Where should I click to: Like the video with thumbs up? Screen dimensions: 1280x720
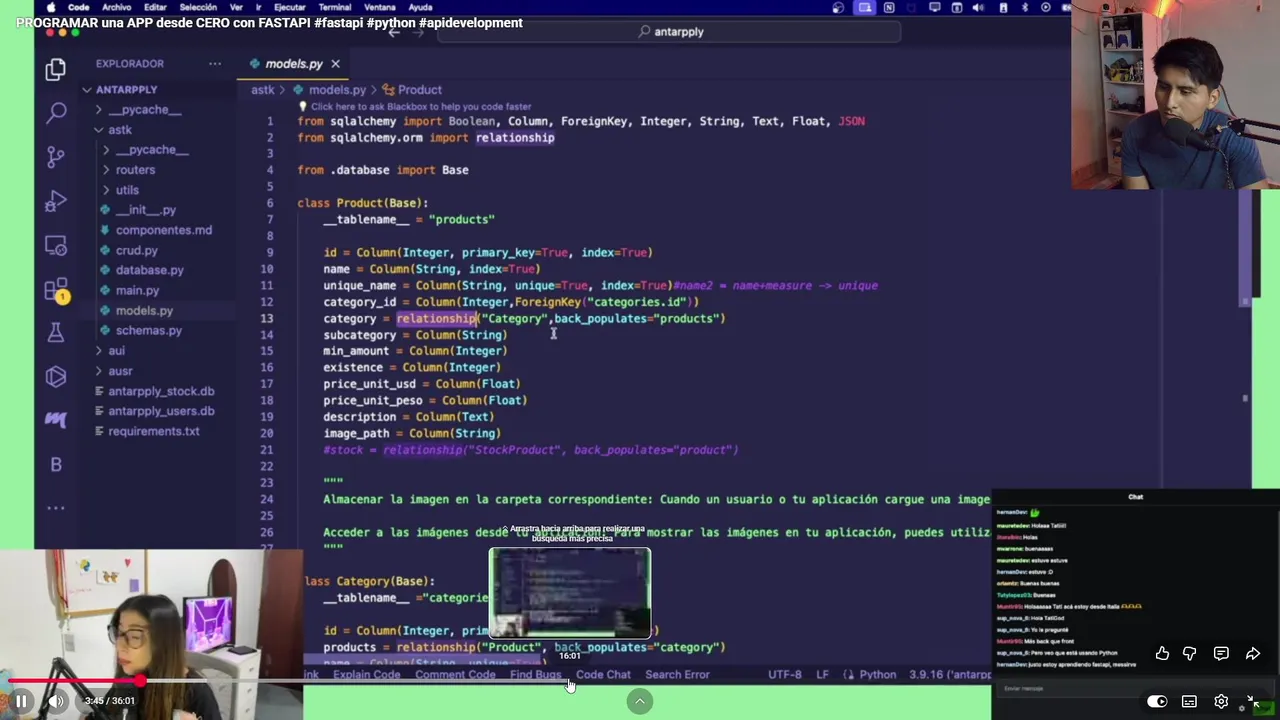pos(1162,653)
